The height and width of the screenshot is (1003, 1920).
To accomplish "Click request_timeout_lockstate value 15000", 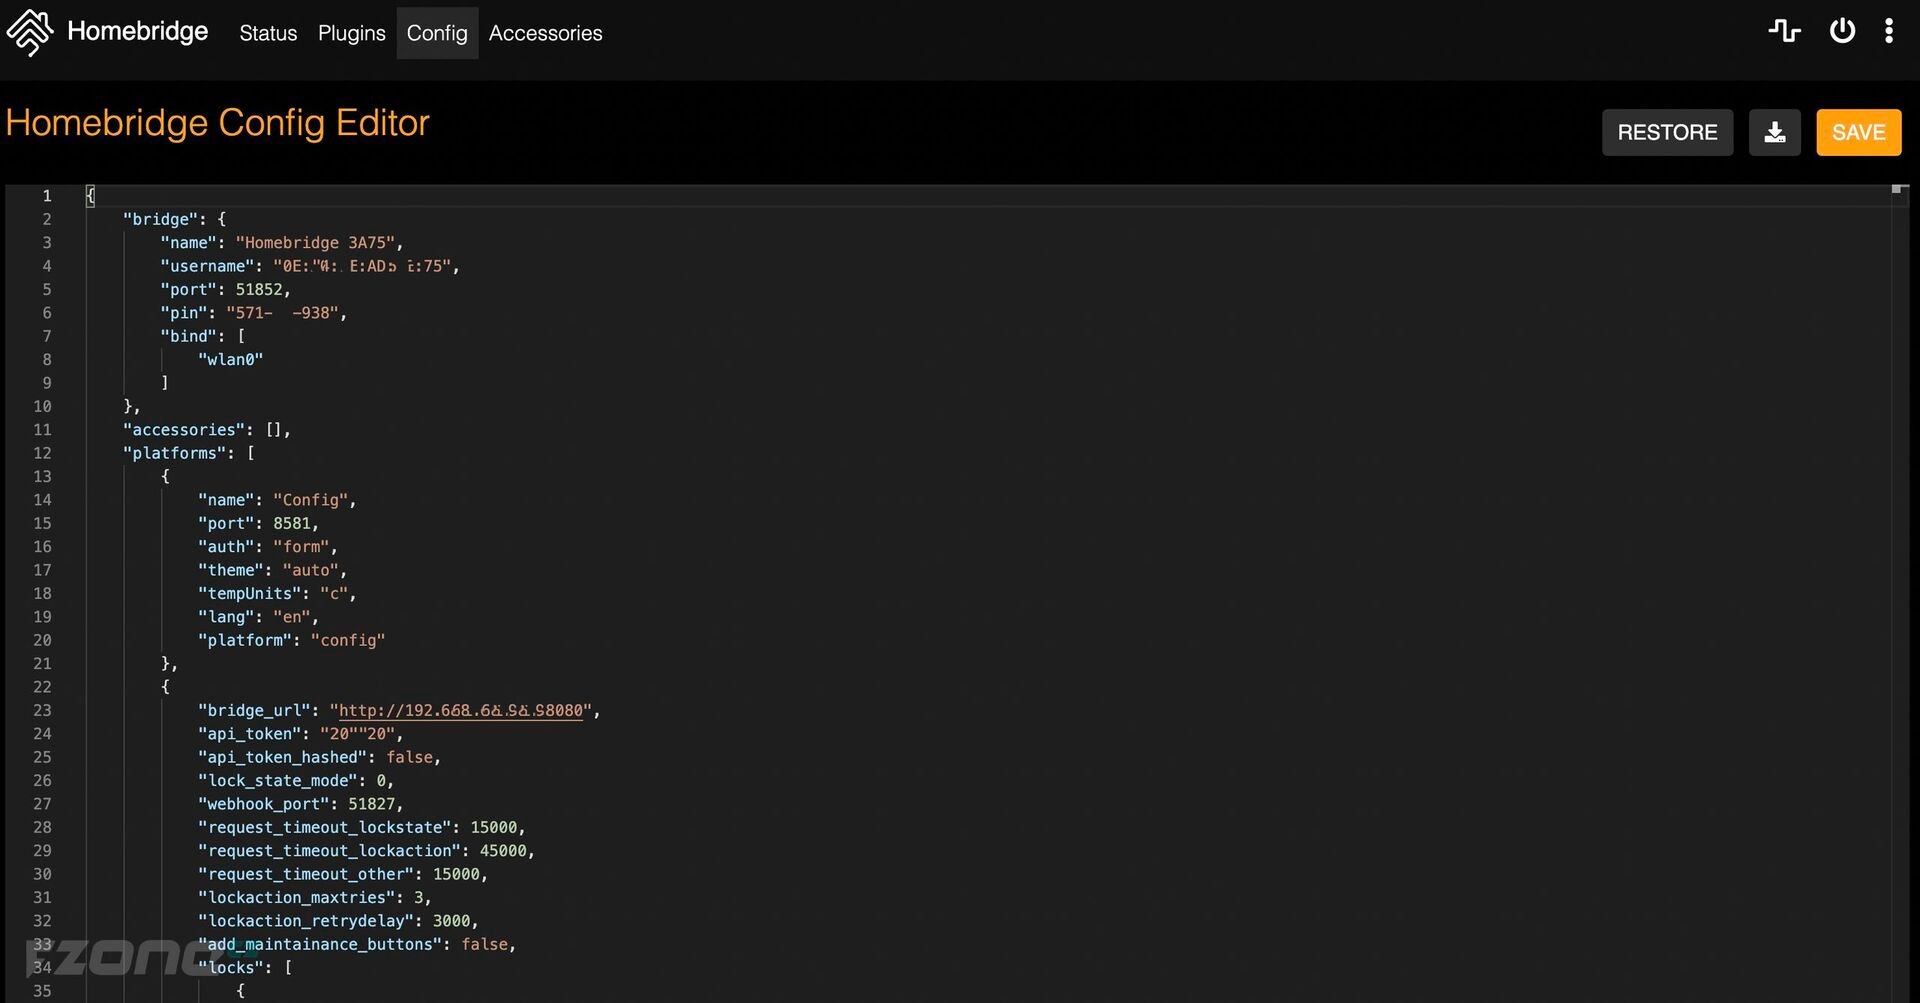I will [x=494, y=828].
